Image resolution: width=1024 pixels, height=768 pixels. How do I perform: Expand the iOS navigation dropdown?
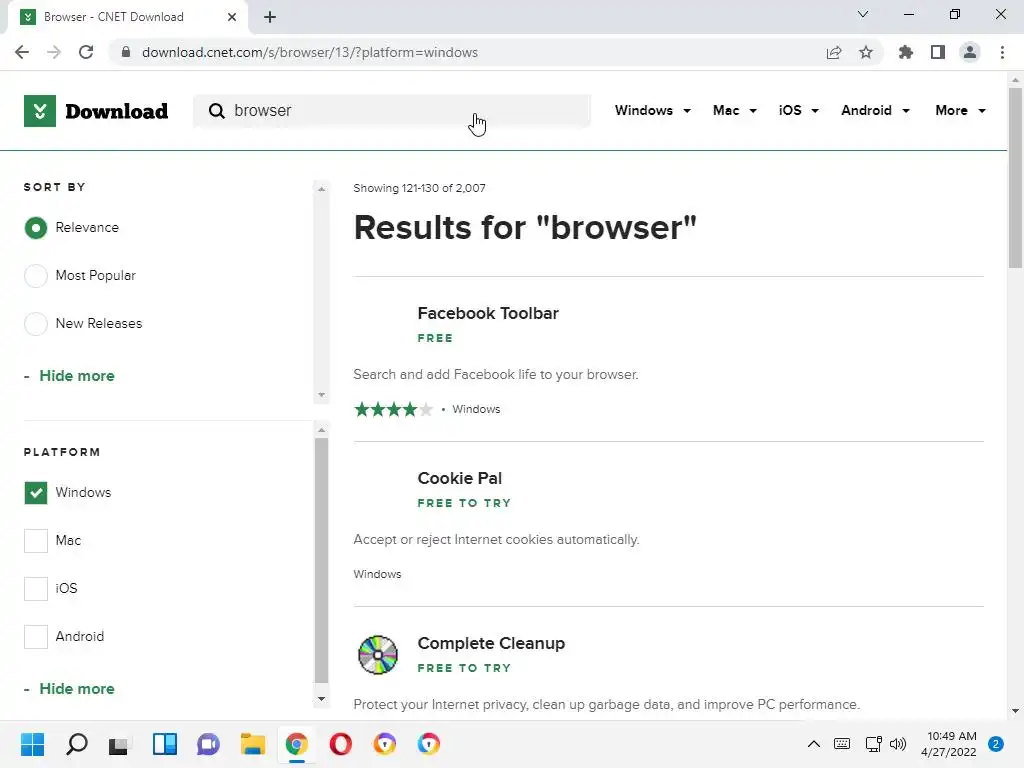[798, 110]
